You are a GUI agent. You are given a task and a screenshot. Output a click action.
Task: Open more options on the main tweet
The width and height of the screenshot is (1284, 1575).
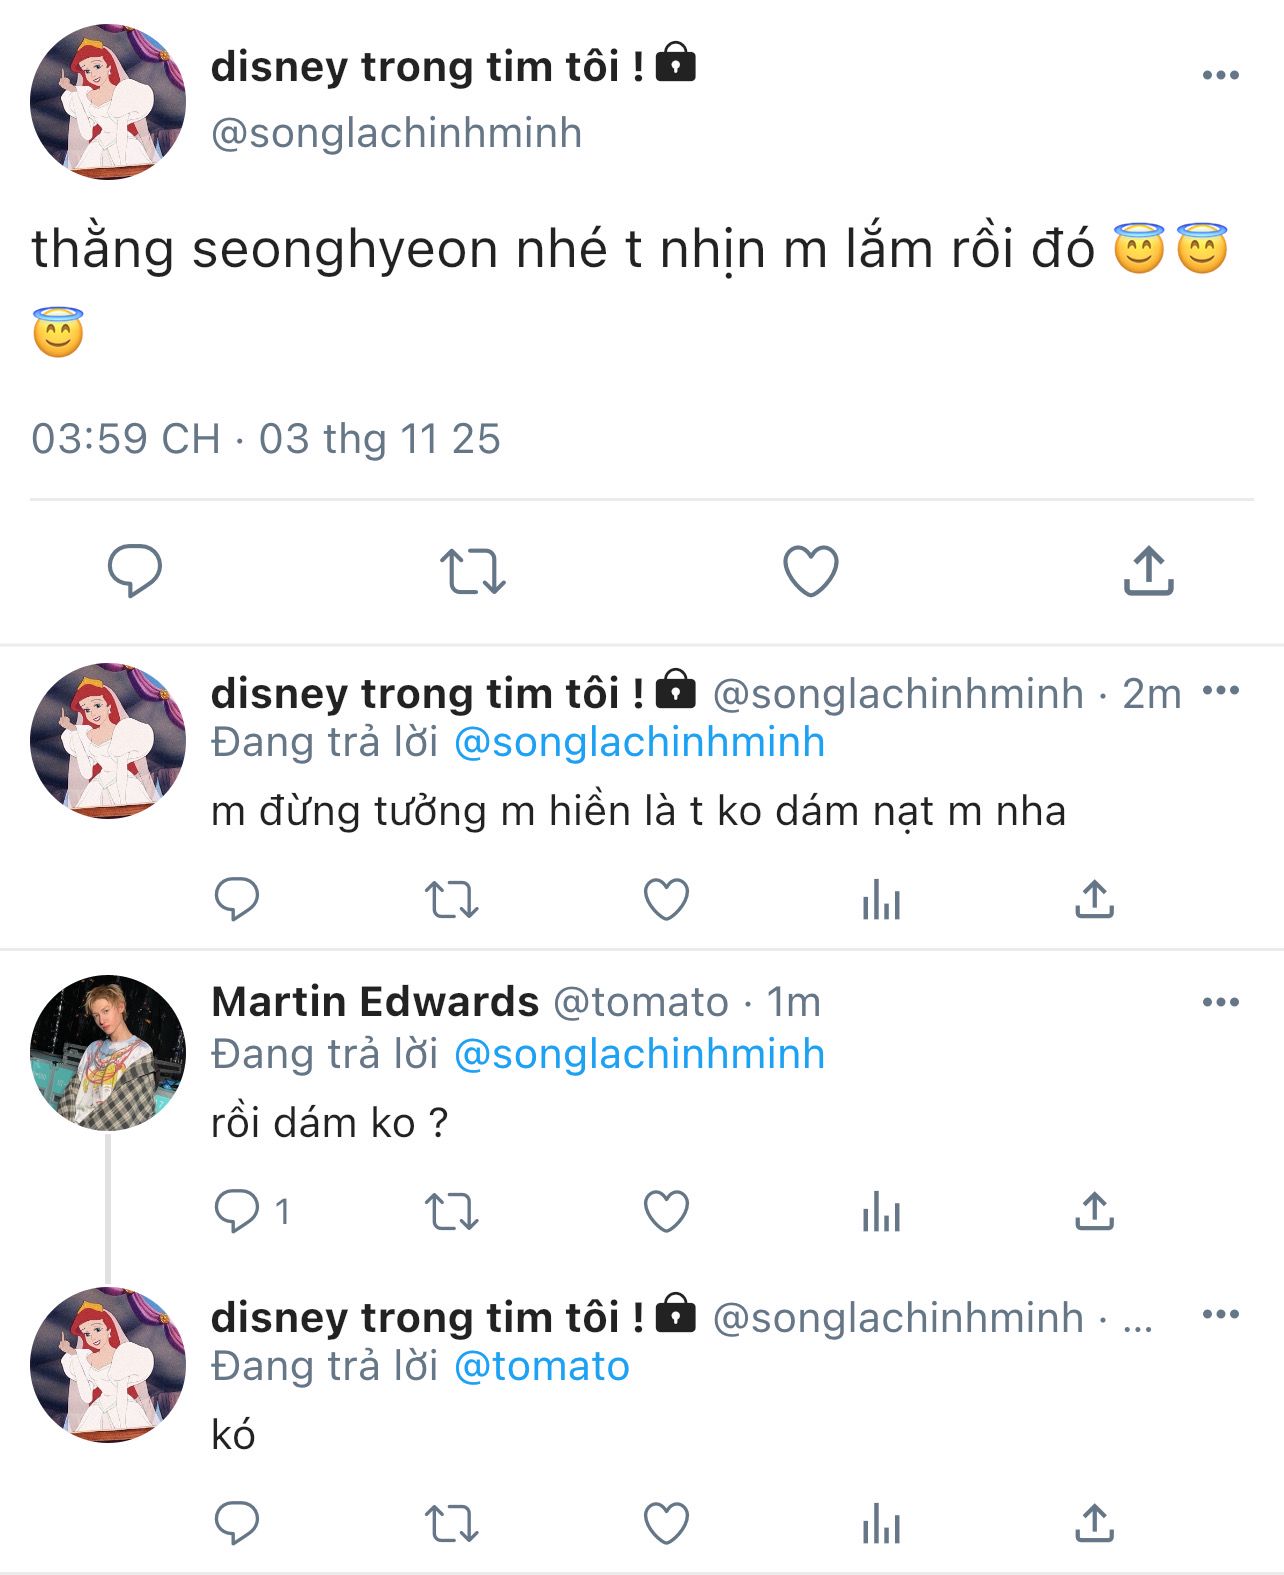click(1220, 75)
